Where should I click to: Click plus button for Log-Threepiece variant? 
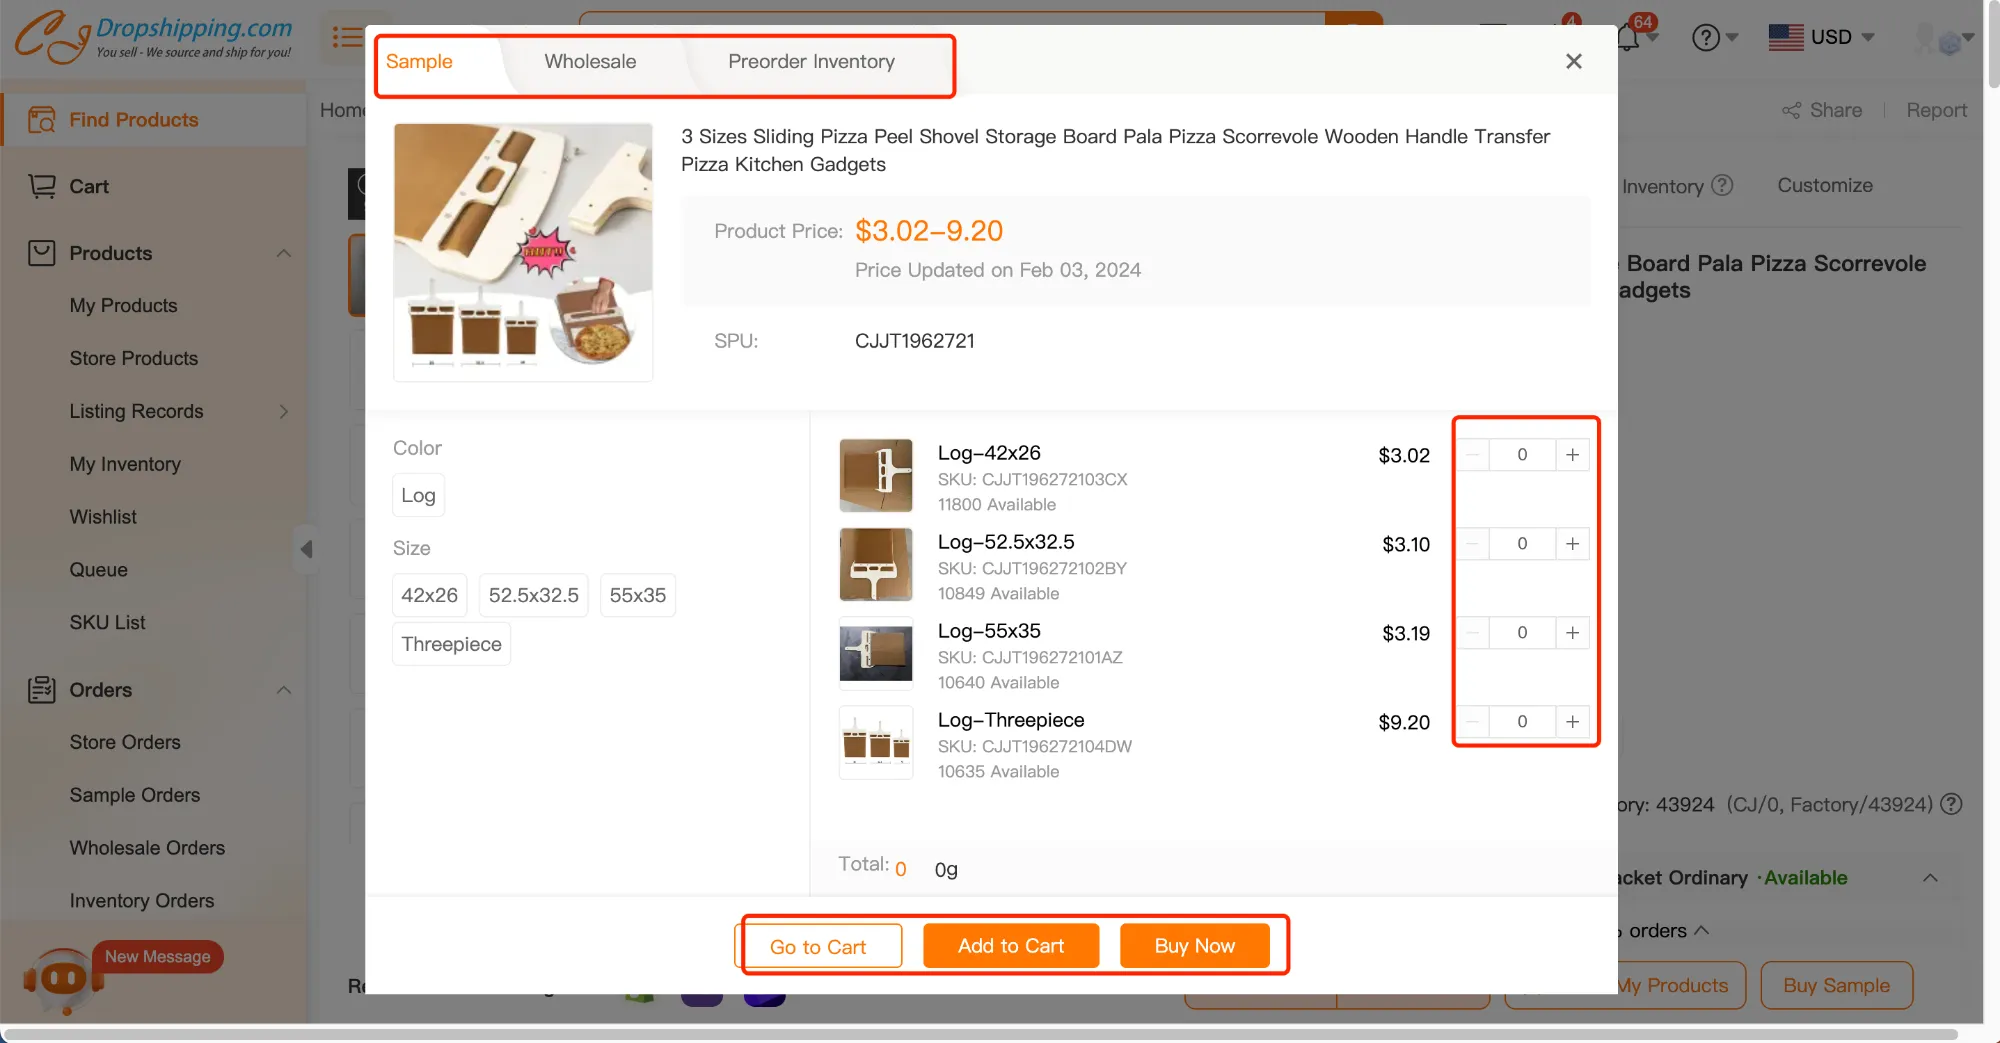[1572, 722]
